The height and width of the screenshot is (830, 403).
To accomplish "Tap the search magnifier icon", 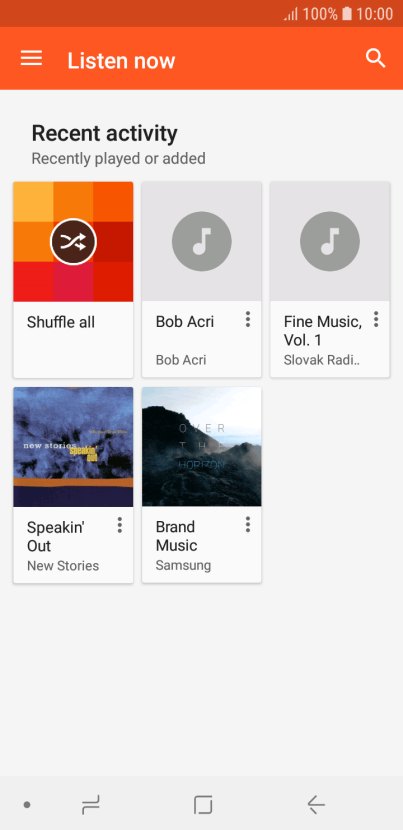I will (375, 58).
